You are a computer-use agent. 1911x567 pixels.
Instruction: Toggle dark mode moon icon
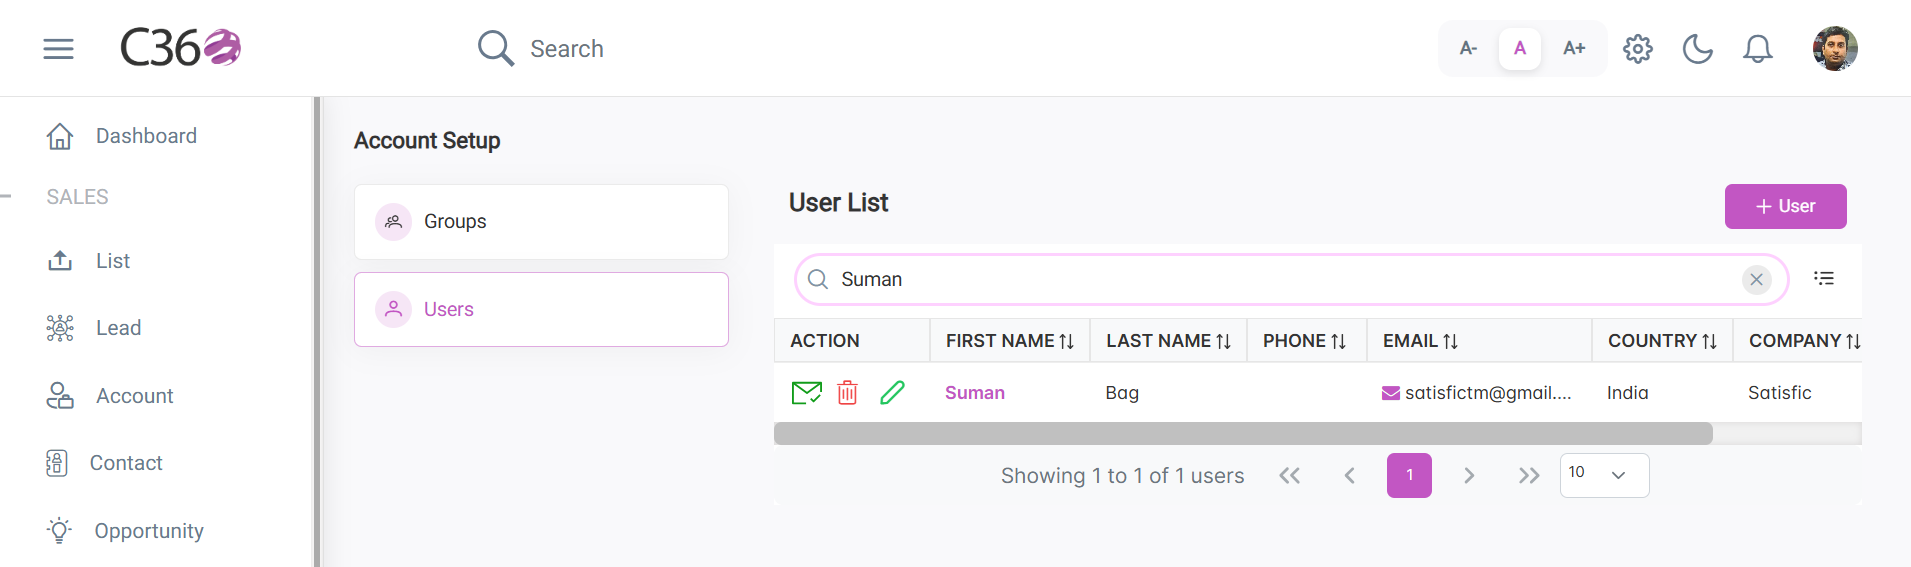point(1698,48)
